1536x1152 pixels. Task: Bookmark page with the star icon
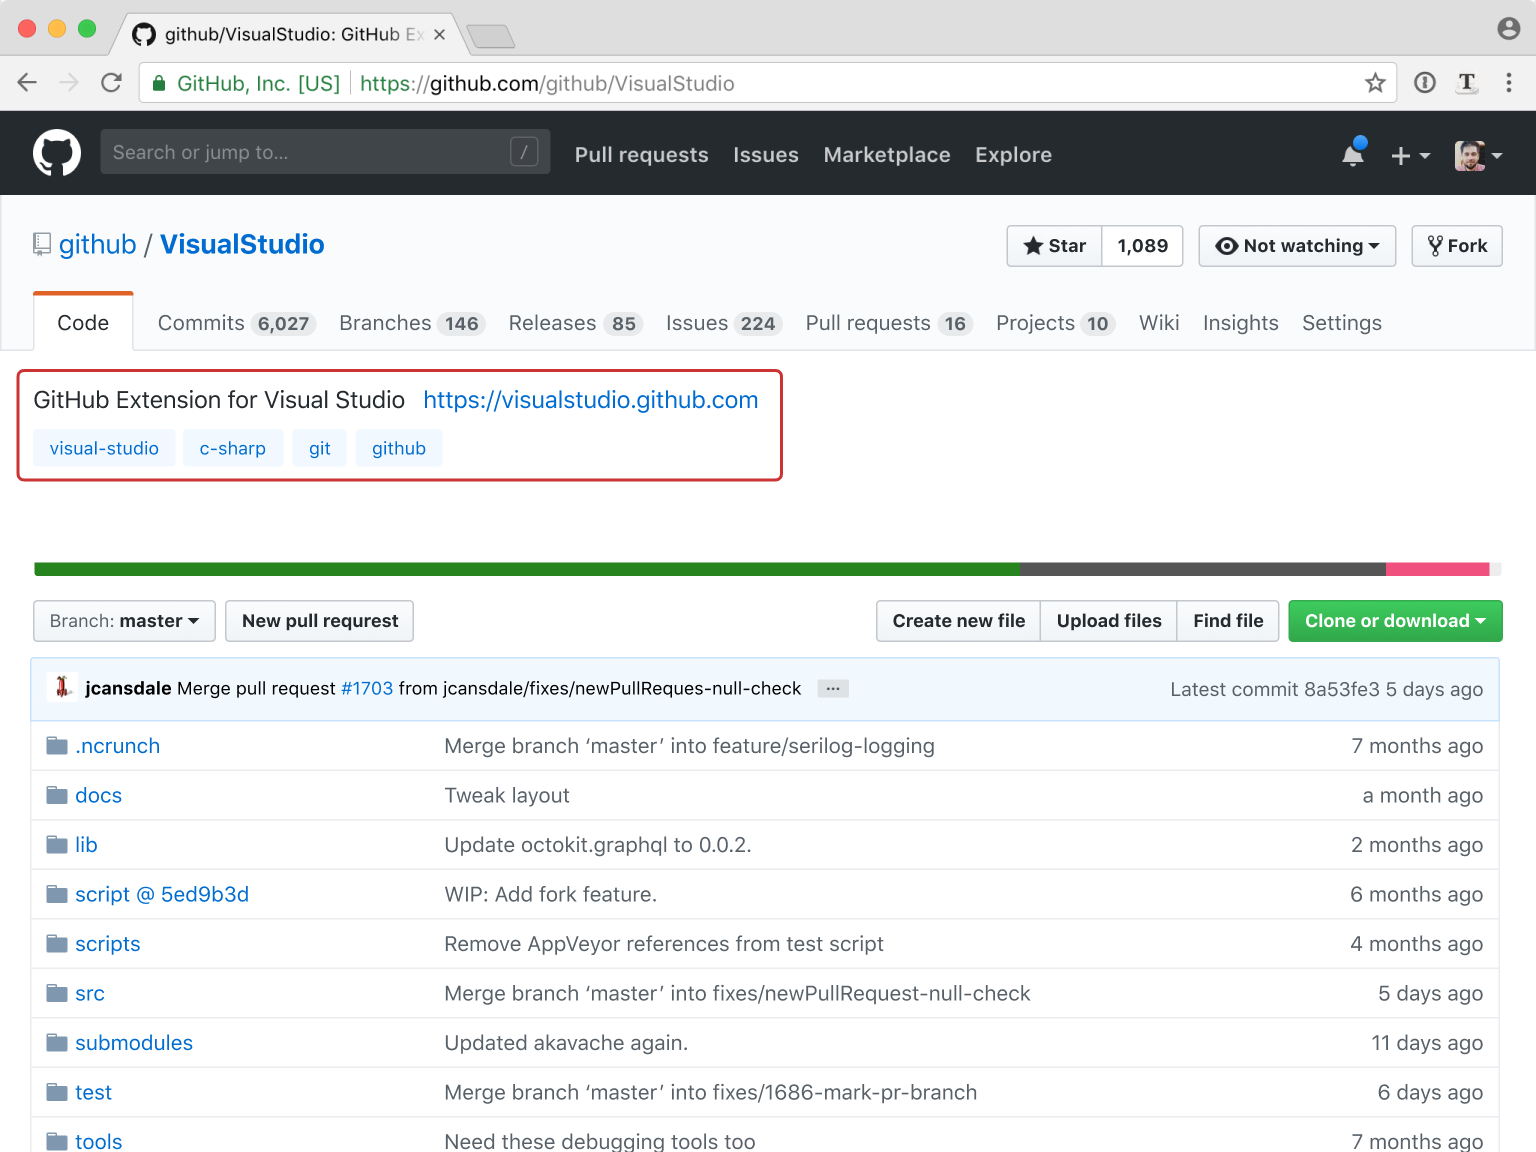[1375, 83]
